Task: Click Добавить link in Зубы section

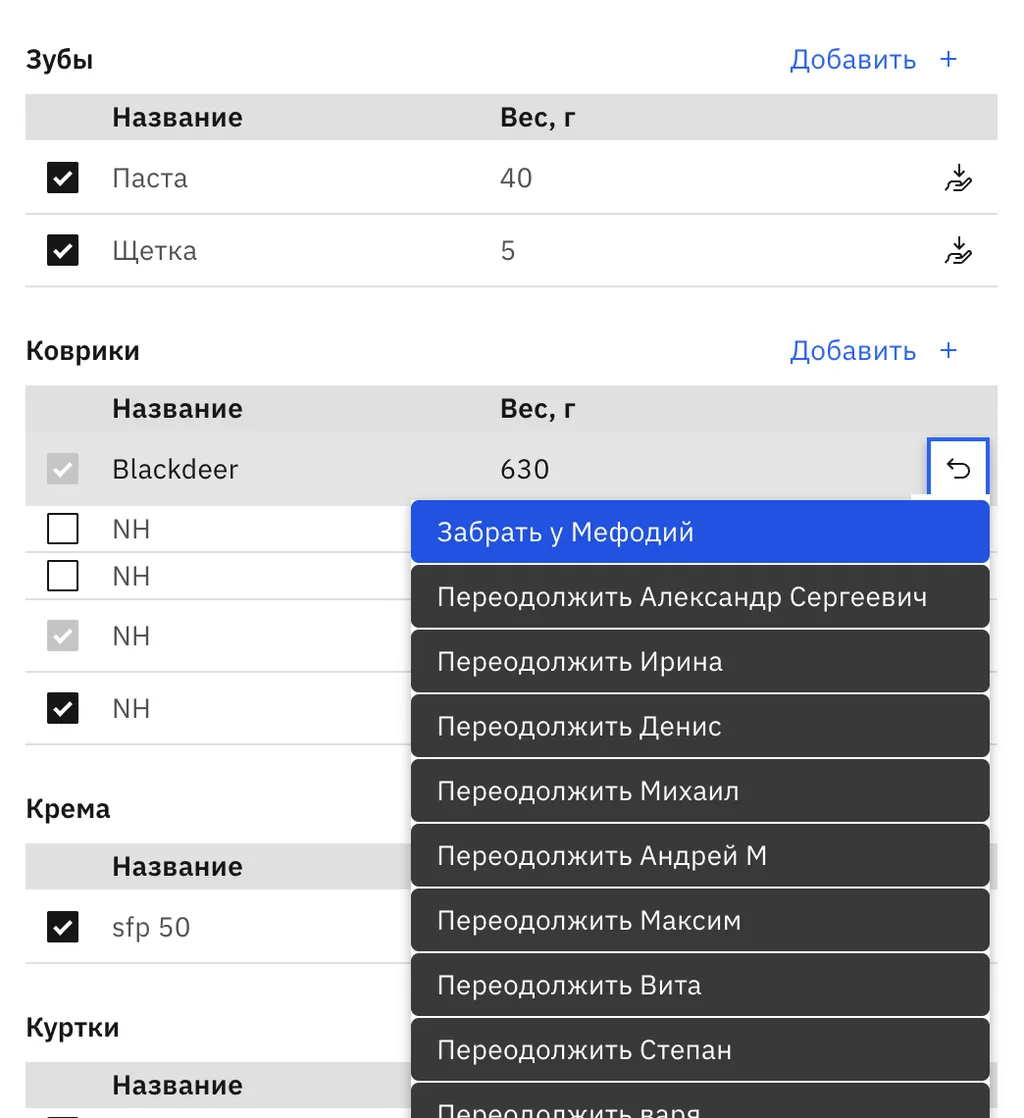Action: click(x=852, y=59)
